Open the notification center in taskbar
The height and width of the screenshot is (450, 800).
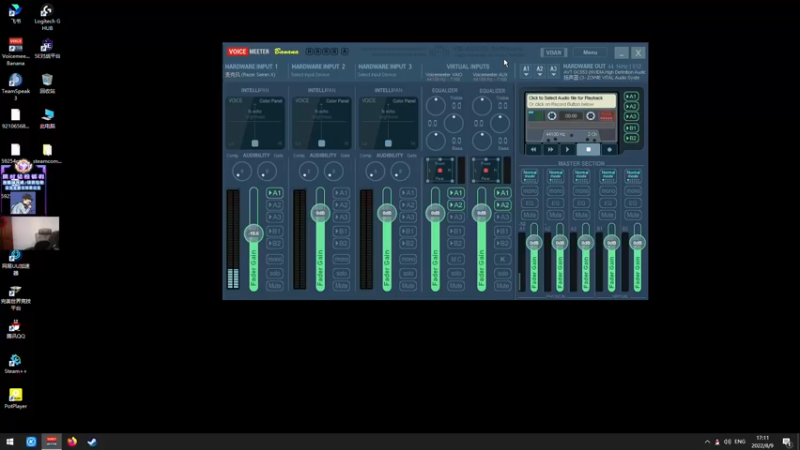coord(787,442)
